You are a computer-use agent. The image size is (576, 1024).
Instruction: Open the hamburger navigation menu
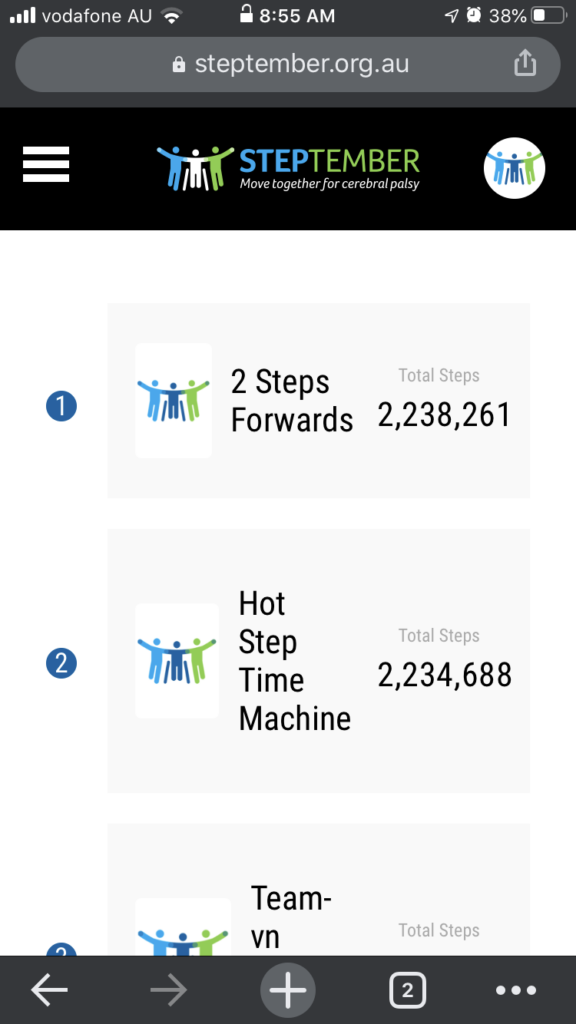46,165
